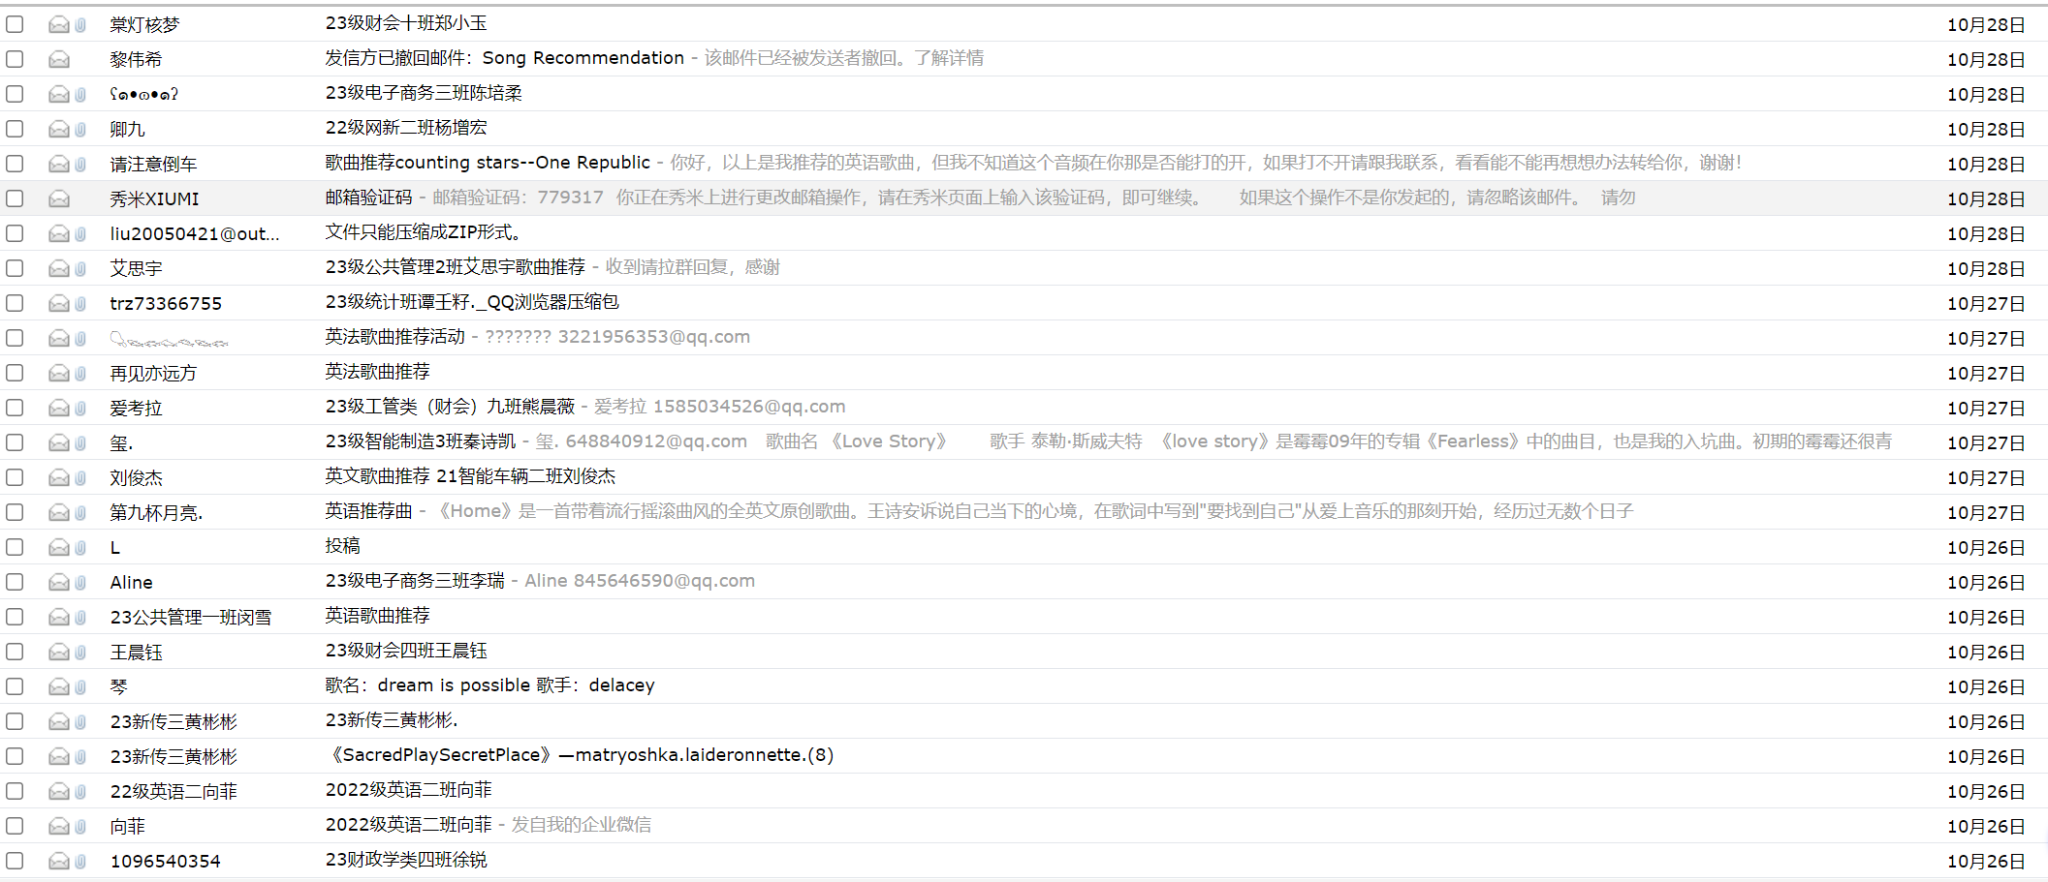Click the envelope icon beside sender 琴

click(59, 687)
